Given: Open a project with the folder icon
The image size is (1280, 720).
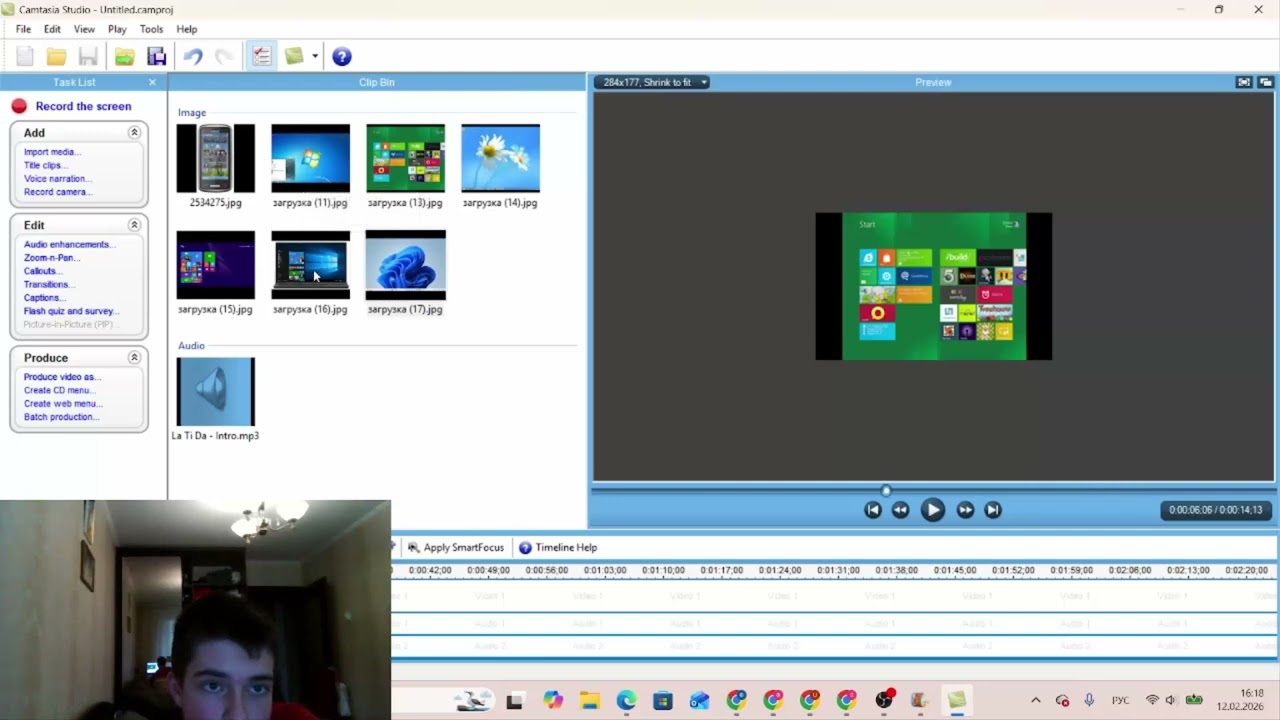Looking at the screenshot, I should [x=57, y=57].
